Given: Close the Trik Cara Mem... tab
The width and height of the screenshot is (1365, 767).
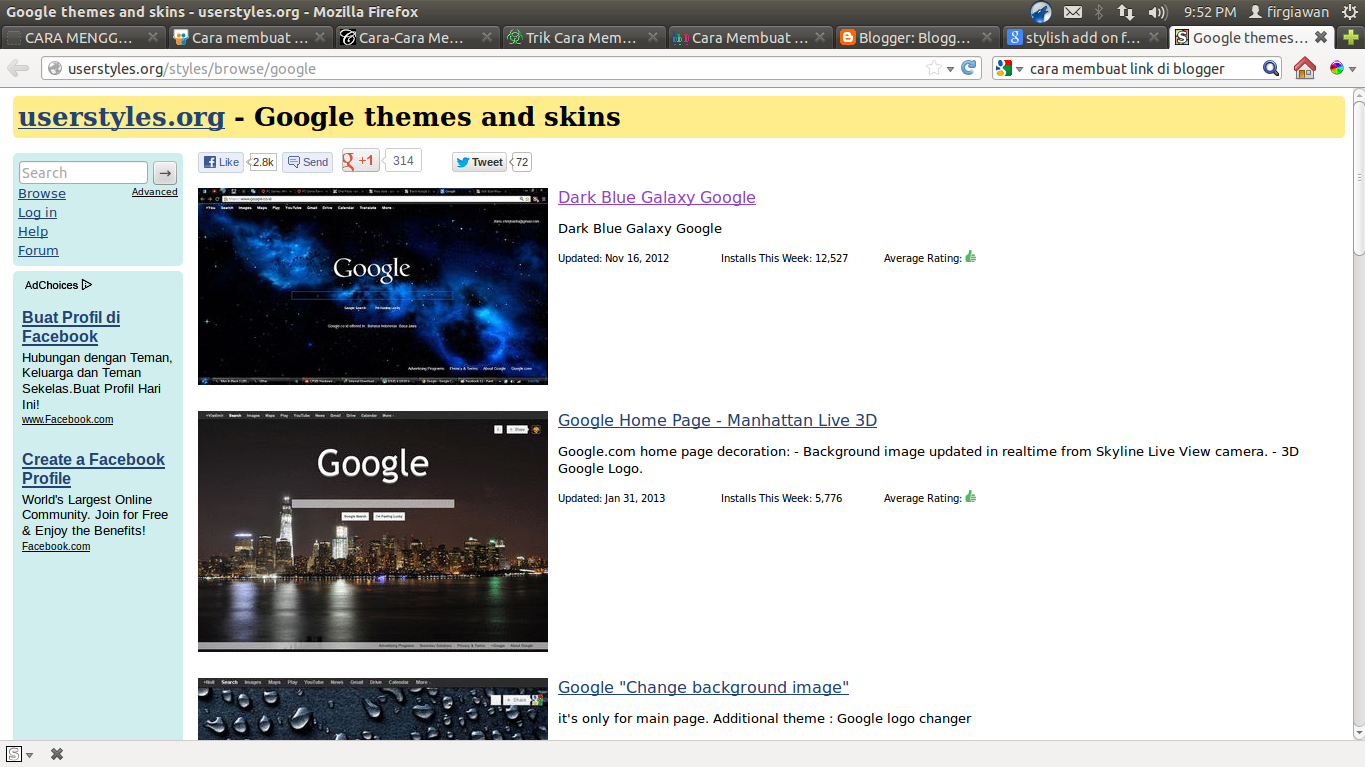Looking at the screenshot, I should tap(653, 38).
